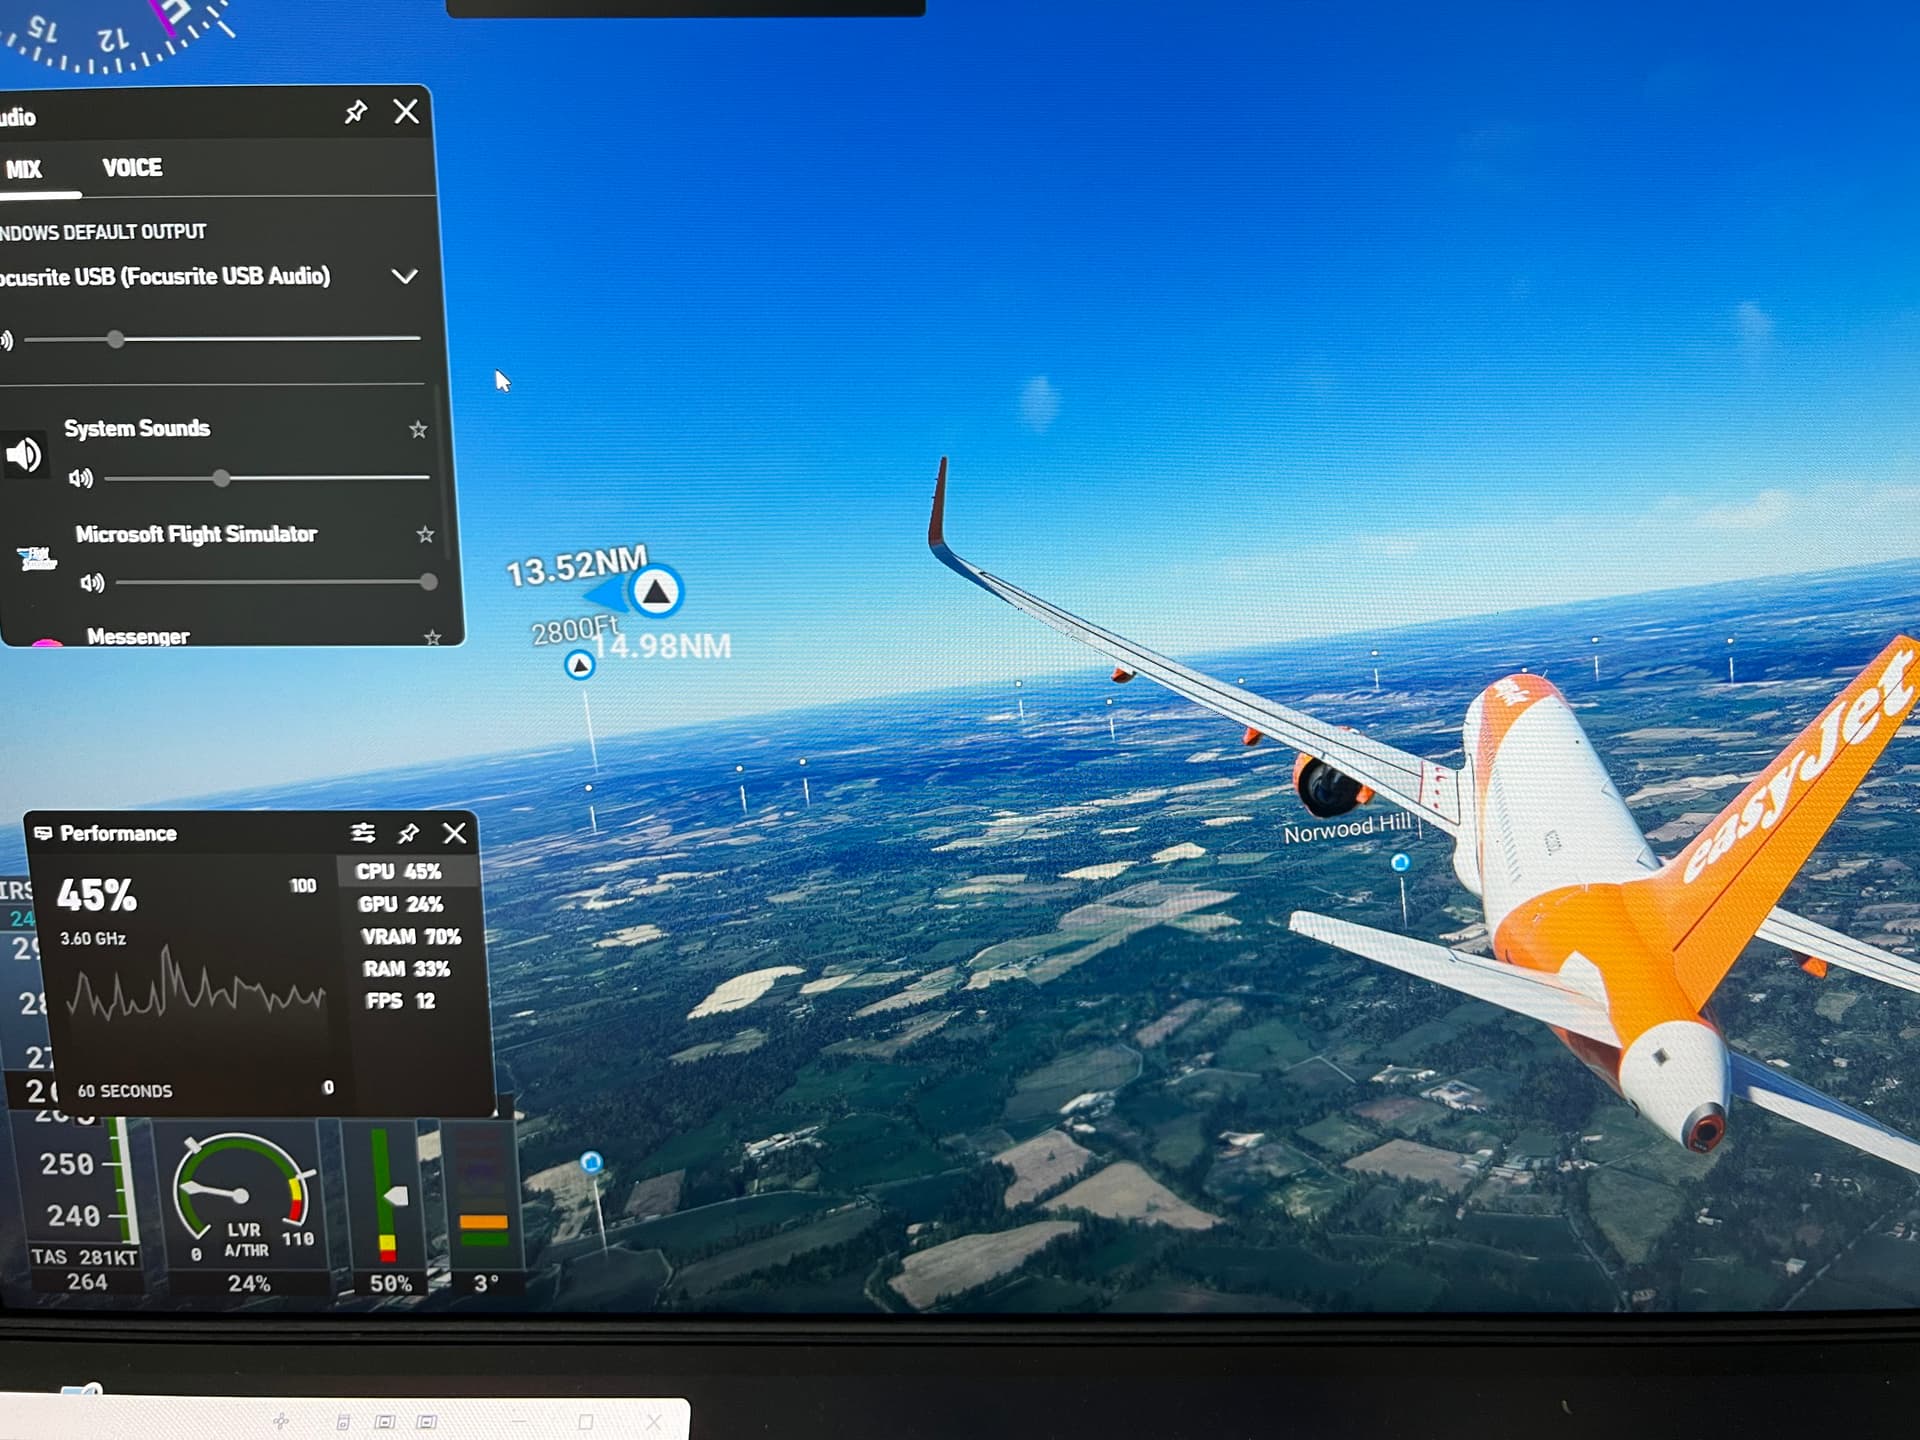The image size is (1920, 1440).
Task: Click the Norwood Hill location marker
Action: [x=1400, y=862]
